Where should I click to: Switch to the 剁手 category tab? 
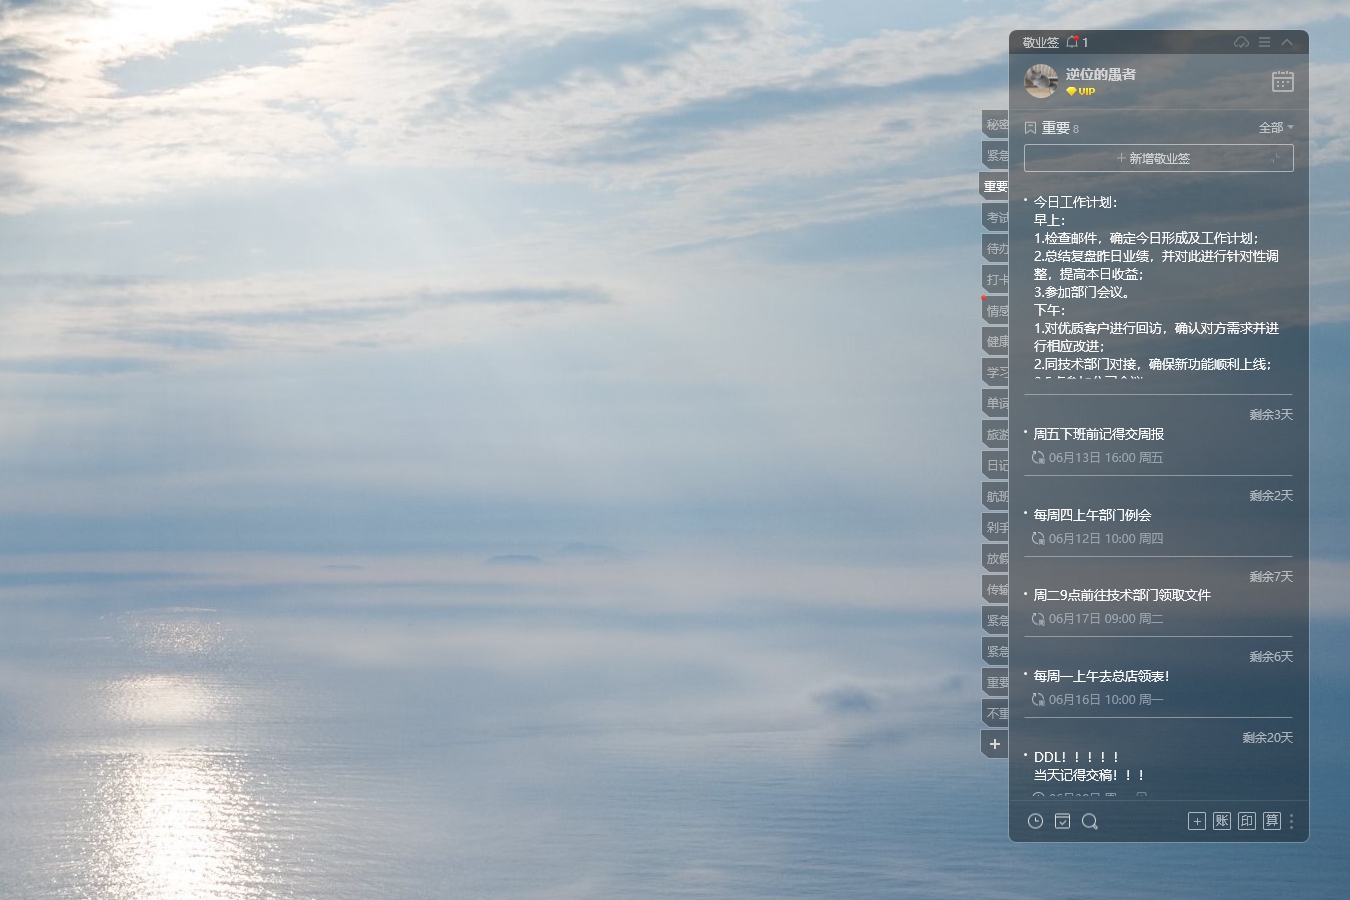(995, 527)
